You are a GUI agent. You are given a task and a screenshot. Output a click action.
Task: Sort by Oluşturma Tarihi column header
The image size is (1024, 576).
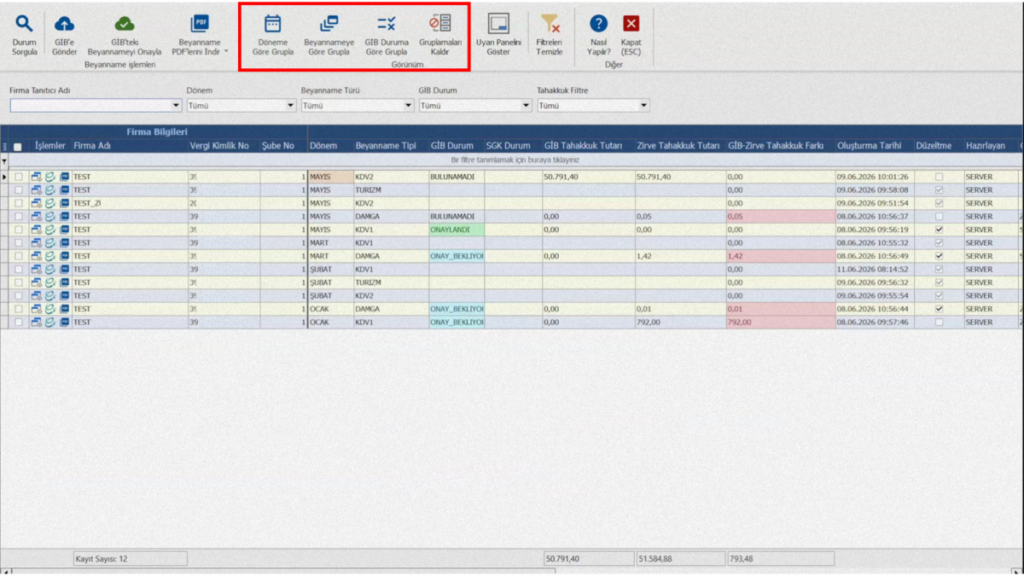pos(870,146)
